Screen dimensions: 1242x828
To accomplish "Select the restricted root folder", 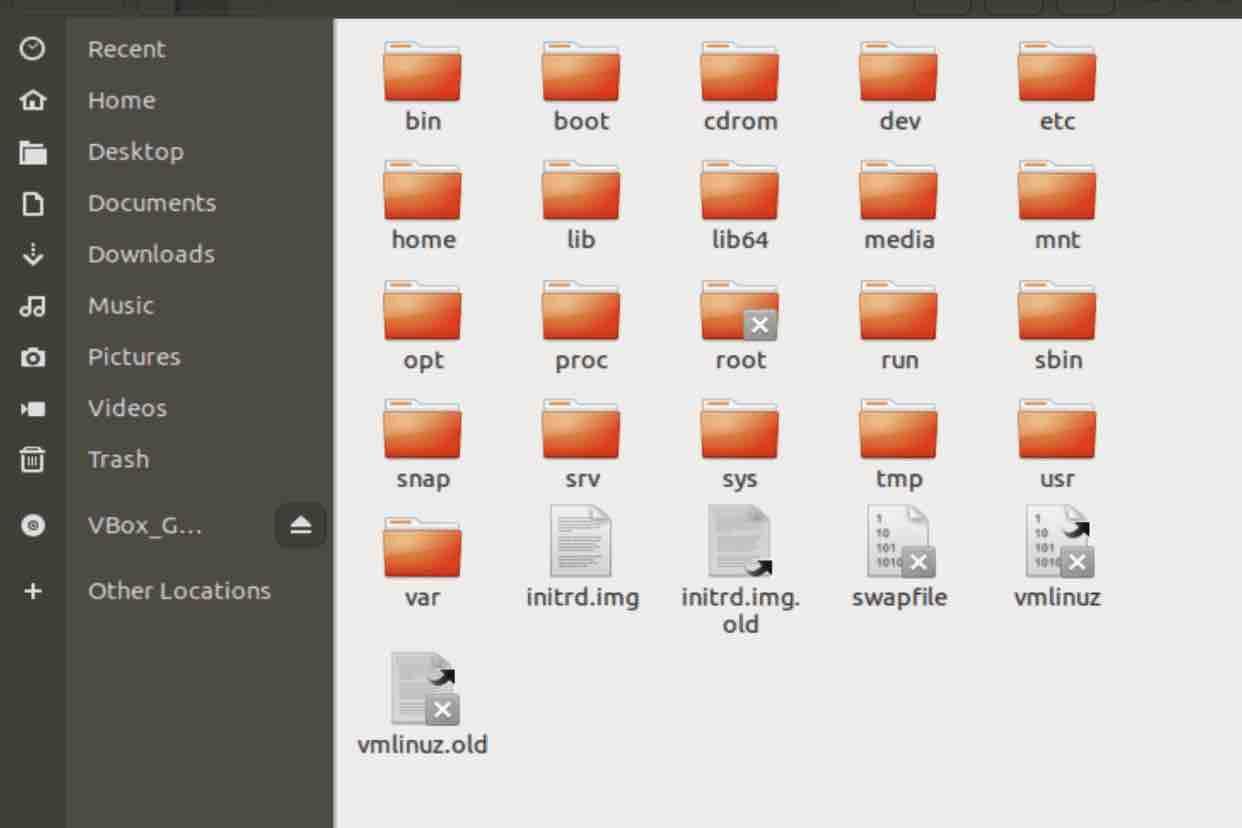I will (739, 320).
